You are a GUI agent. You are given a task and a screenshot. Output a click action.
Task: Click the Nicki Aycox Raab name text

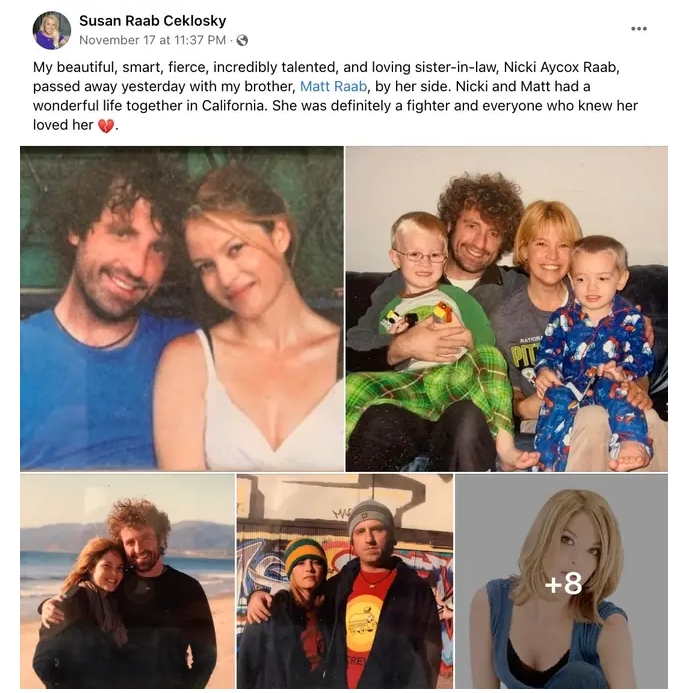(x=561, y=67)
